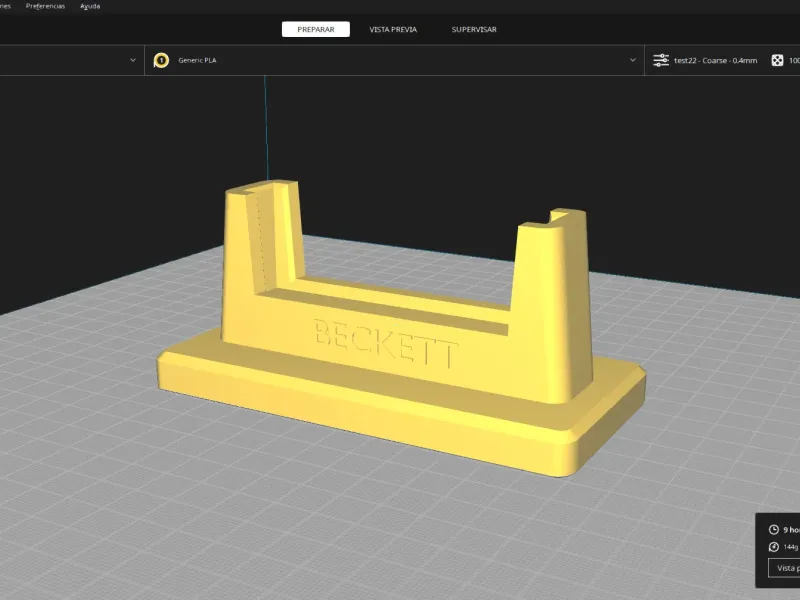Expand the printer selector chevron
Viewport: 800px width, 600px height.
point(133,60)
